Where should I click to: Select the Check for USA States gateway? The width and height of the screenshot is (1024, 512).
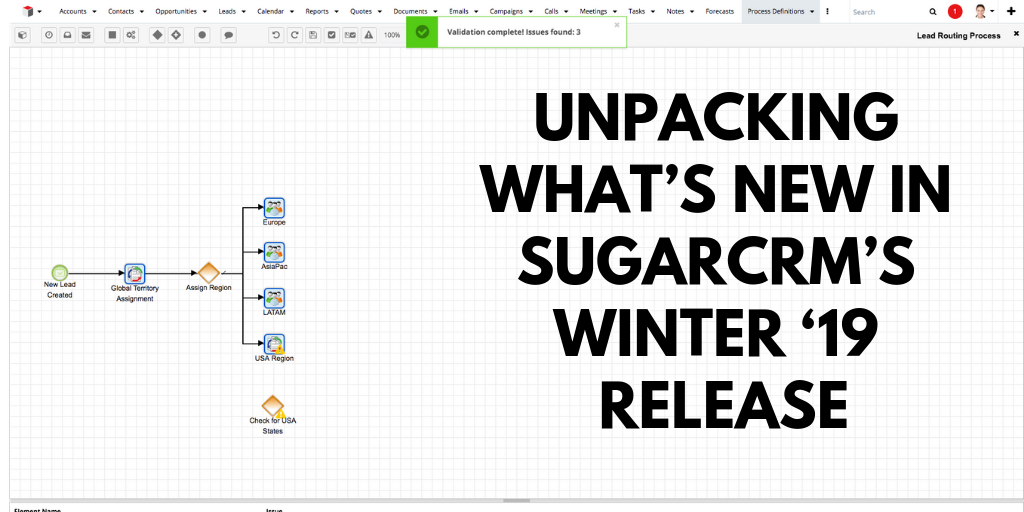[x=273, y=406]
